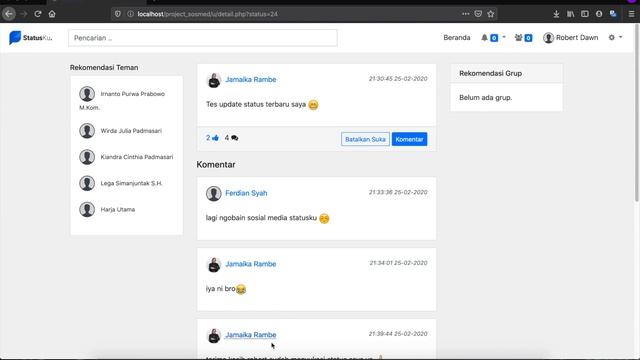Open Jamaika Rambe link on 21:39:44 comment
This screenshot has height=360, width=640.
coord(251,335)
